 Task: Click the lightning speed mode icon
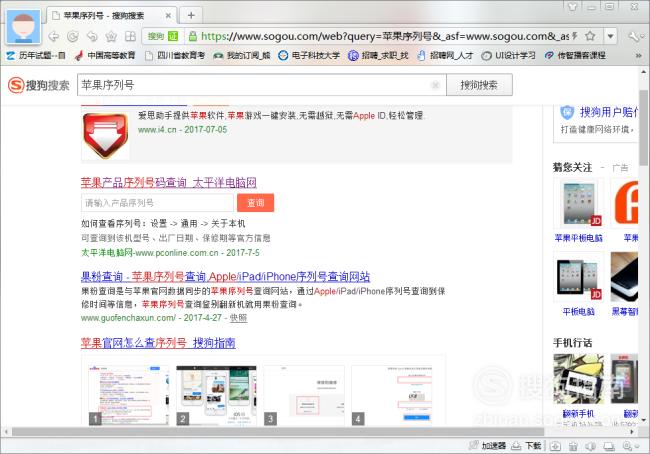pyautogui.click(x=575, y=36)
